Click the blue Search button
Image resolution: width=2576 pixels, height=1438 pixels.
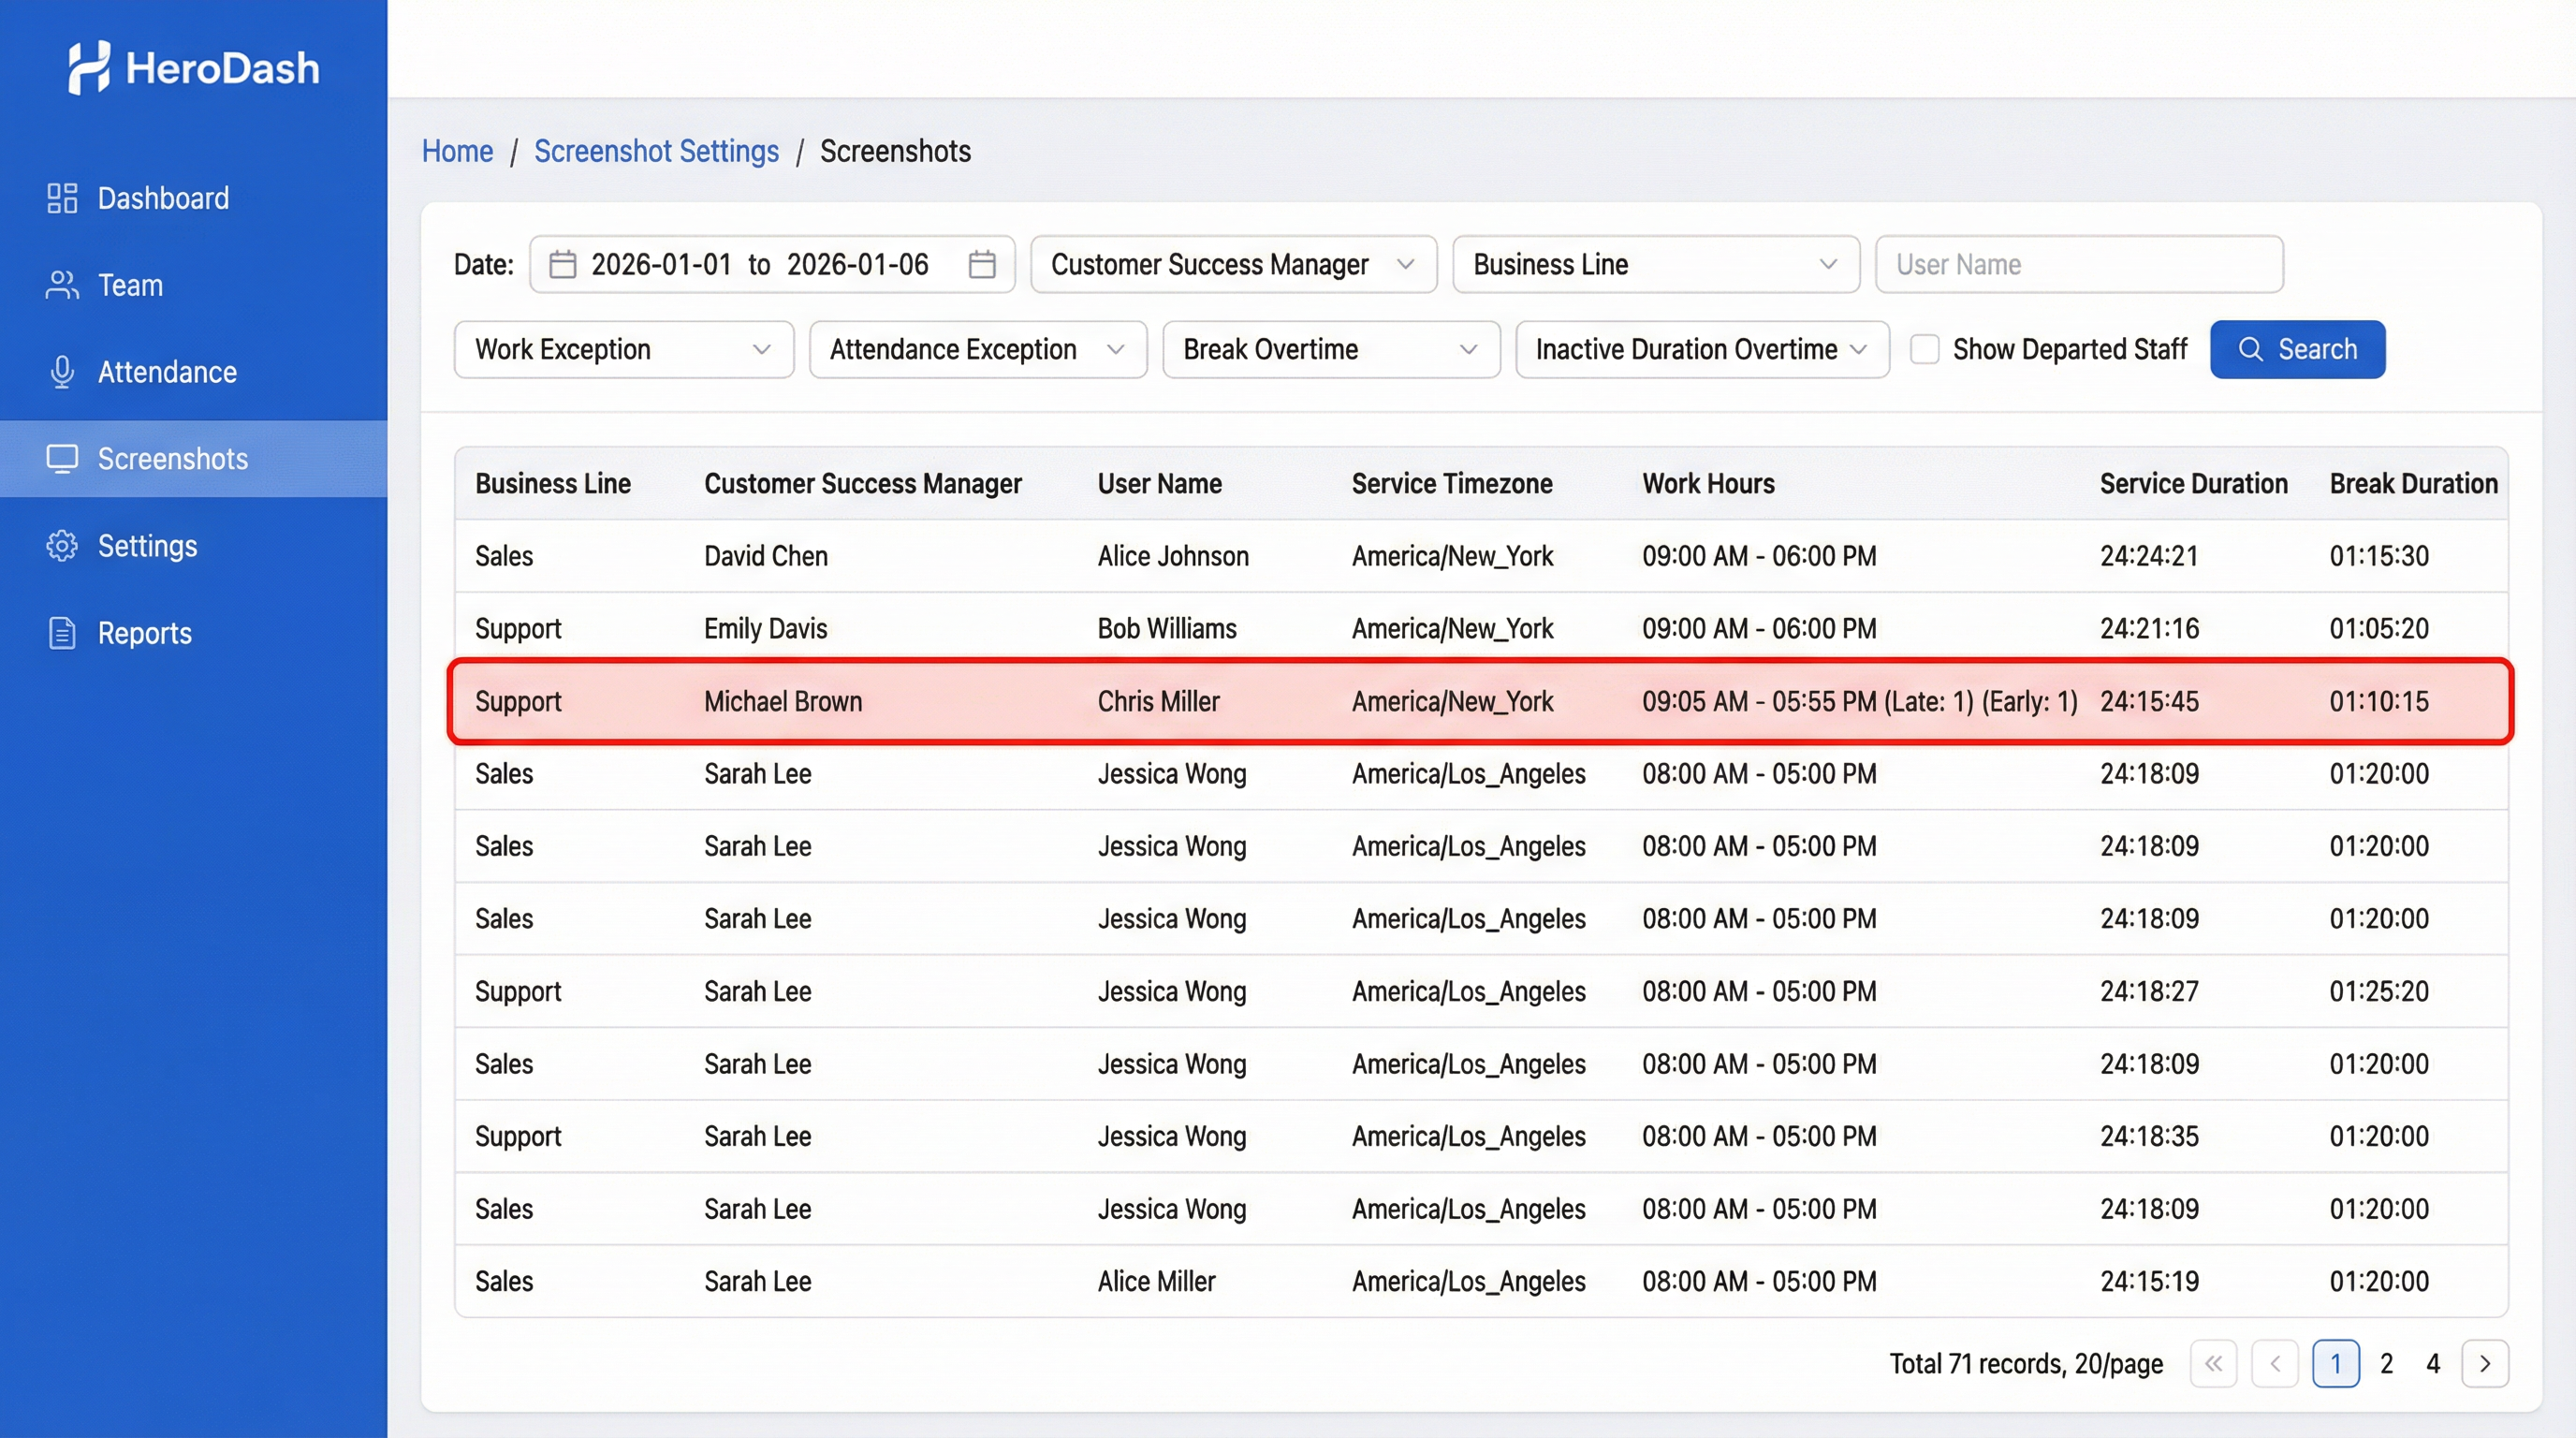coord(2297,349)
